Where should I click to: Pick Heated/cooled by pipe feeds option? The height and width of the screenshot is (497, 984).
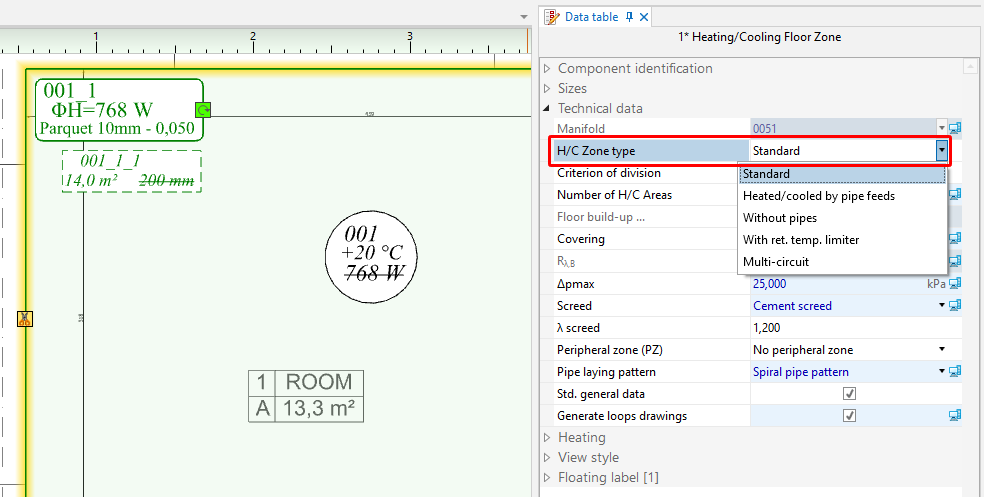[818, 196]
